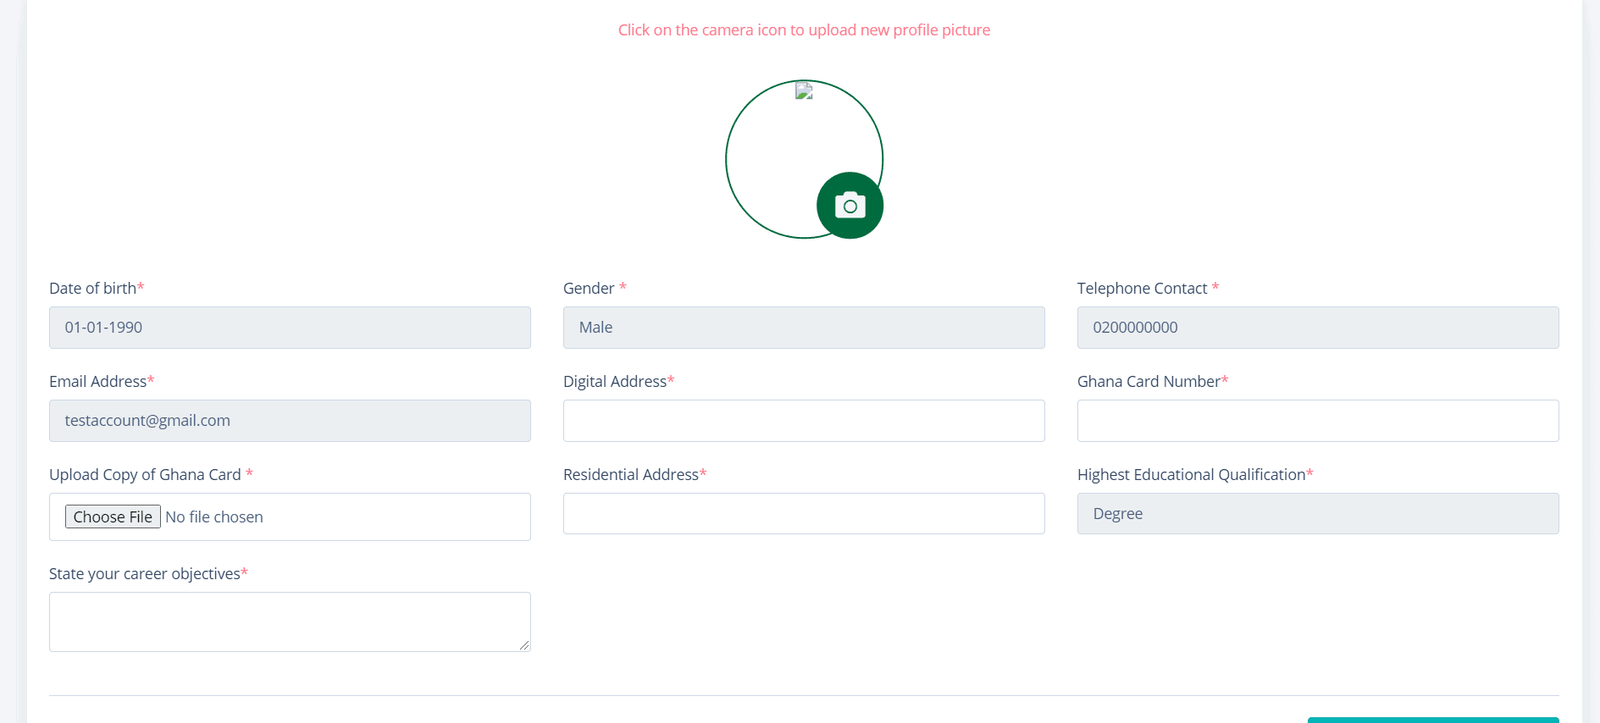Click the "Digital Address" label

coord(614,382)
